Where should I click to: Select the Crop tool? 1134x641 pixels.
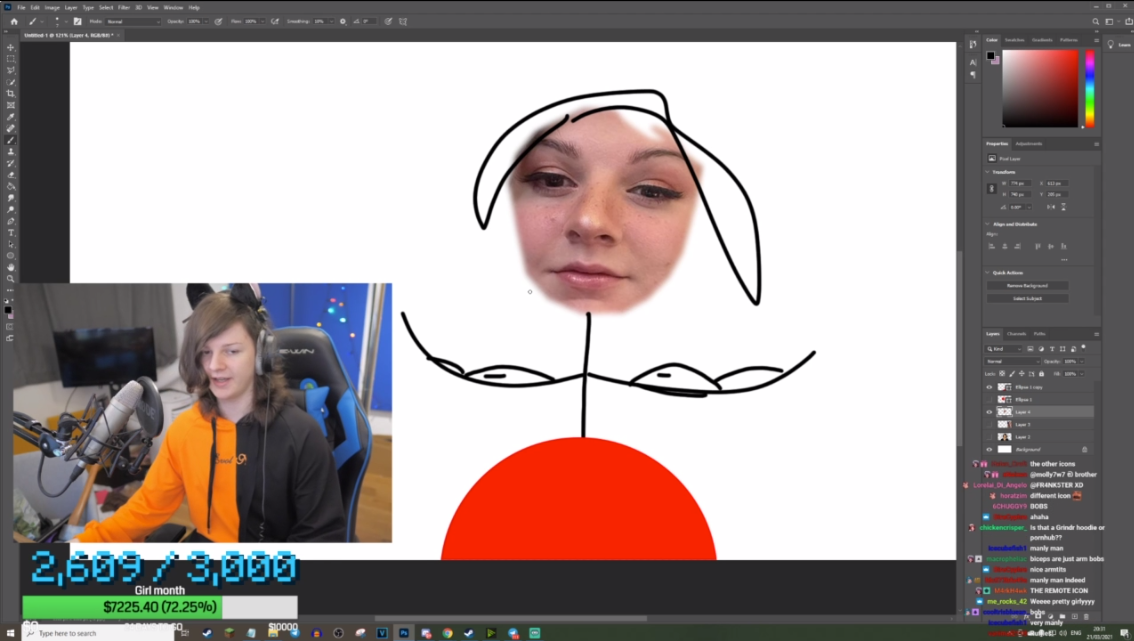click(x=10, y=93)
